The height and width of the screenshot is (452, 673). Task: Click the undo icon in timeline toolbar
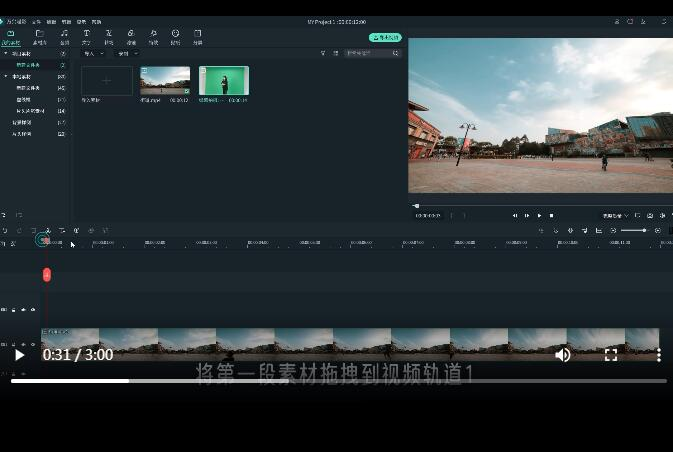pyautogui.click(x=5, y=230)
